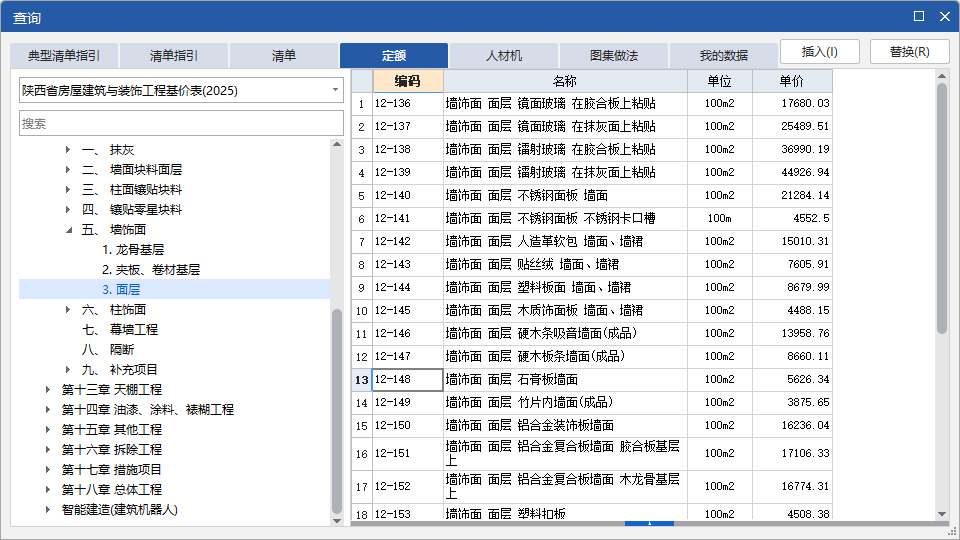The image size is (960, 540).
Task: Close the 查询 dialog
Action: tap(945, 17)
